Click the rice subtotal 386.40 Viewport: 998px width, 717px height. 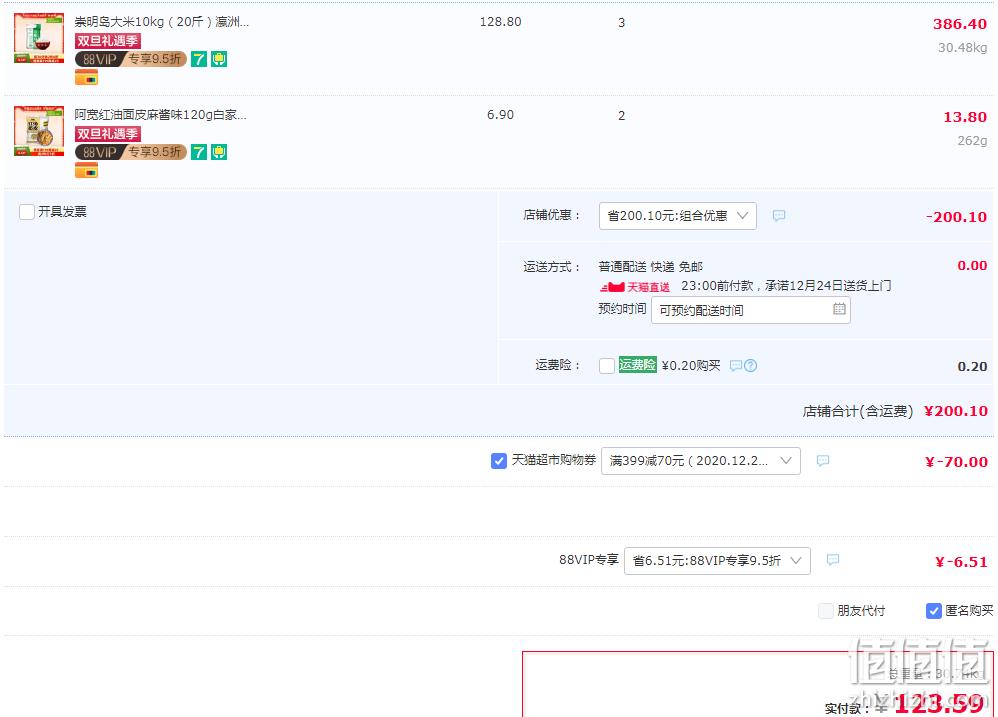(960, 24)
